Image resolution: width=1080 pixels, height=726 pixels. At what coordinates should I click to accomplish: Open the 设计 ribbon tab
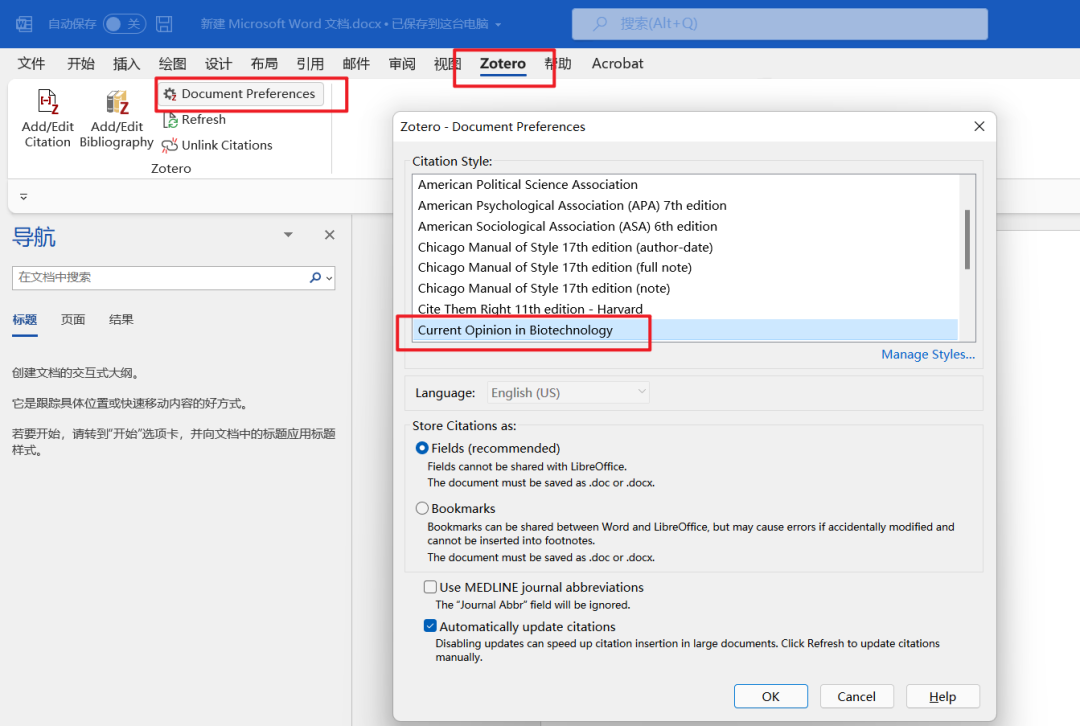(218, 64)
